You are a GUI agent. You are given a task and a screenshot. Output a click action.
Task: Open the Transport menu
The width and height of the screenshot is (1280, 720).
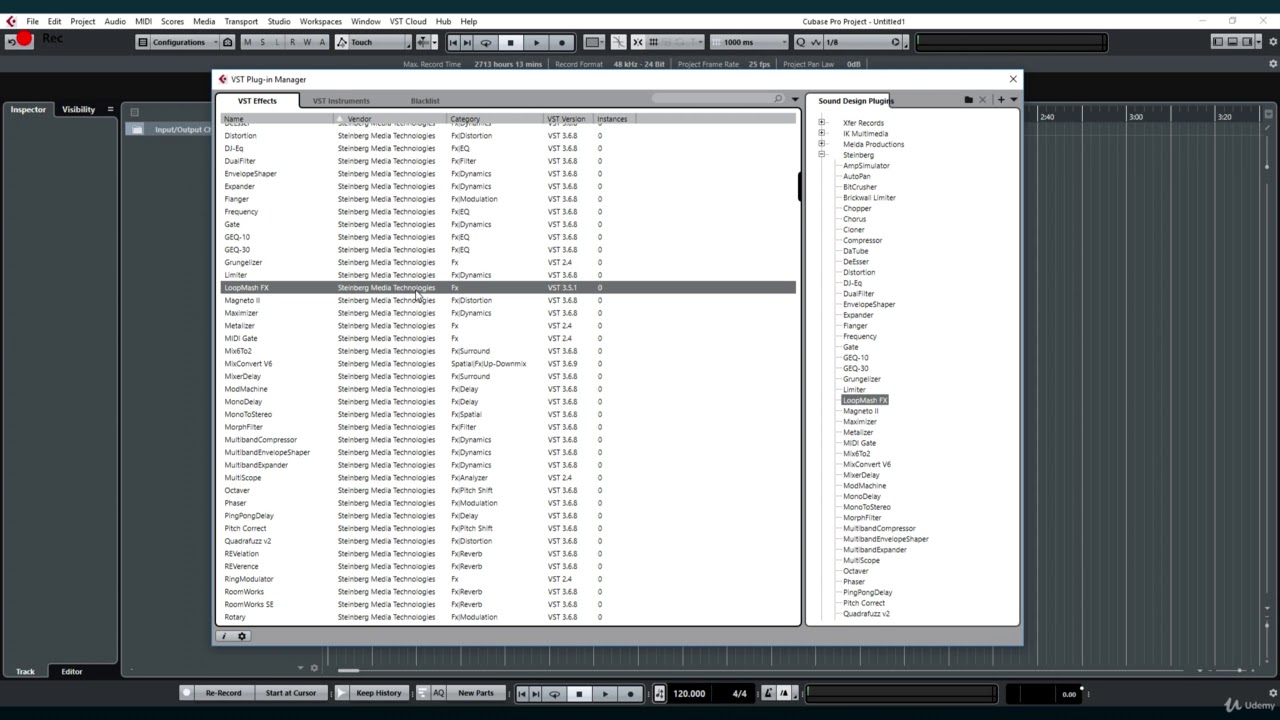click(241, 21)
